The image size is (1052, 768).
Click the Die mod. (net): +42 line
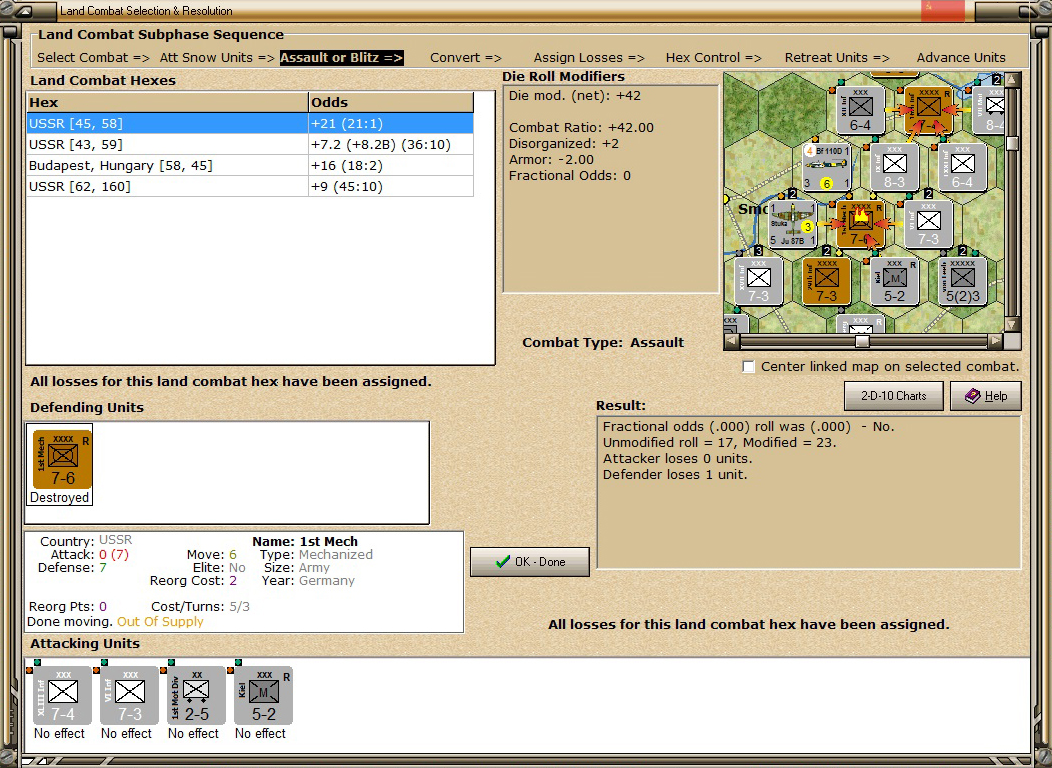(x=575, y=95)
